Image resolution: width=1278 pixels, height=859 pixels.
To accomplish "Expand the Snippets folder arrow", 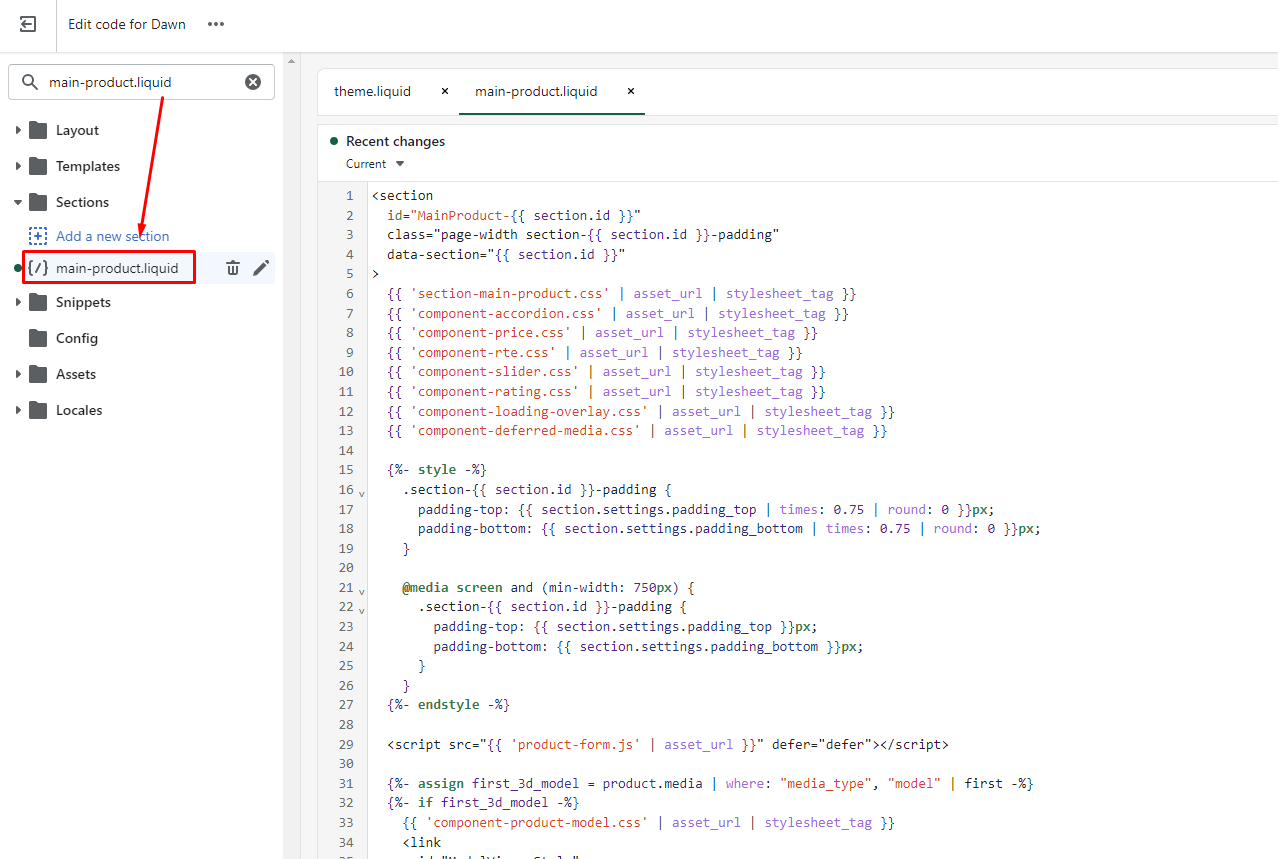I will 18,302.
